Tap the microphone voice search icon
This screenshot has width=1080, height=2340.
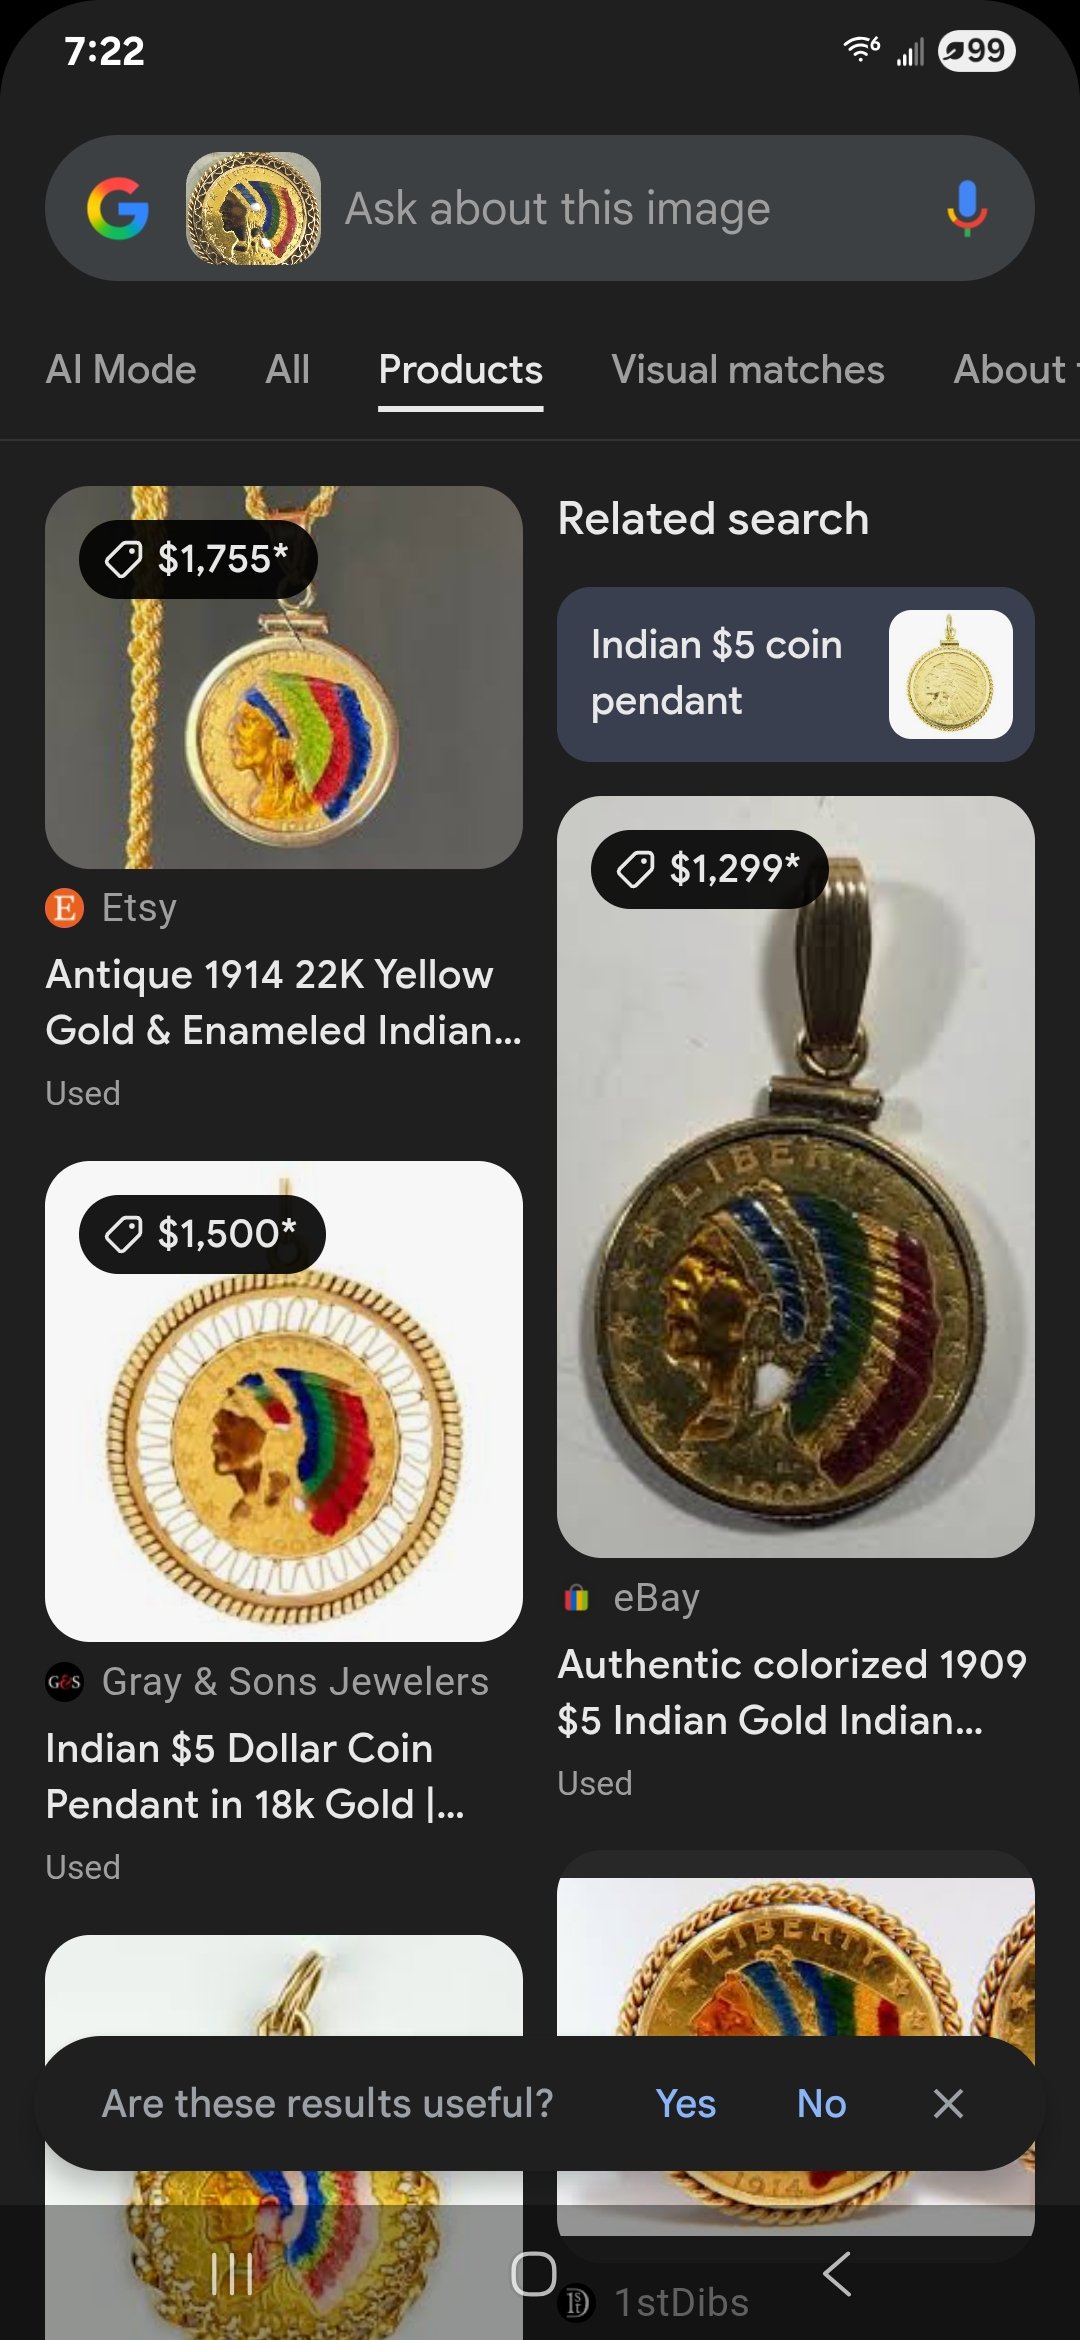[x=966, y=208]
